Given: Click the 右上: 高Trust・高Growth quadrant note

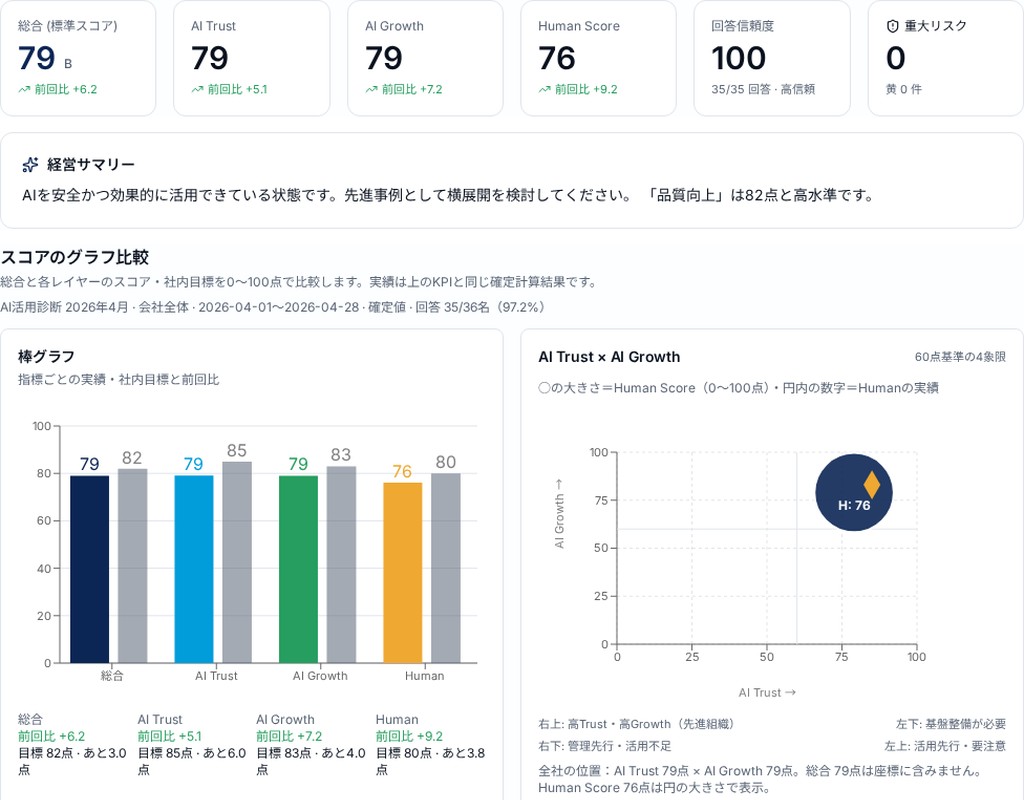Looking at the screenshot, I should point(638,724).
